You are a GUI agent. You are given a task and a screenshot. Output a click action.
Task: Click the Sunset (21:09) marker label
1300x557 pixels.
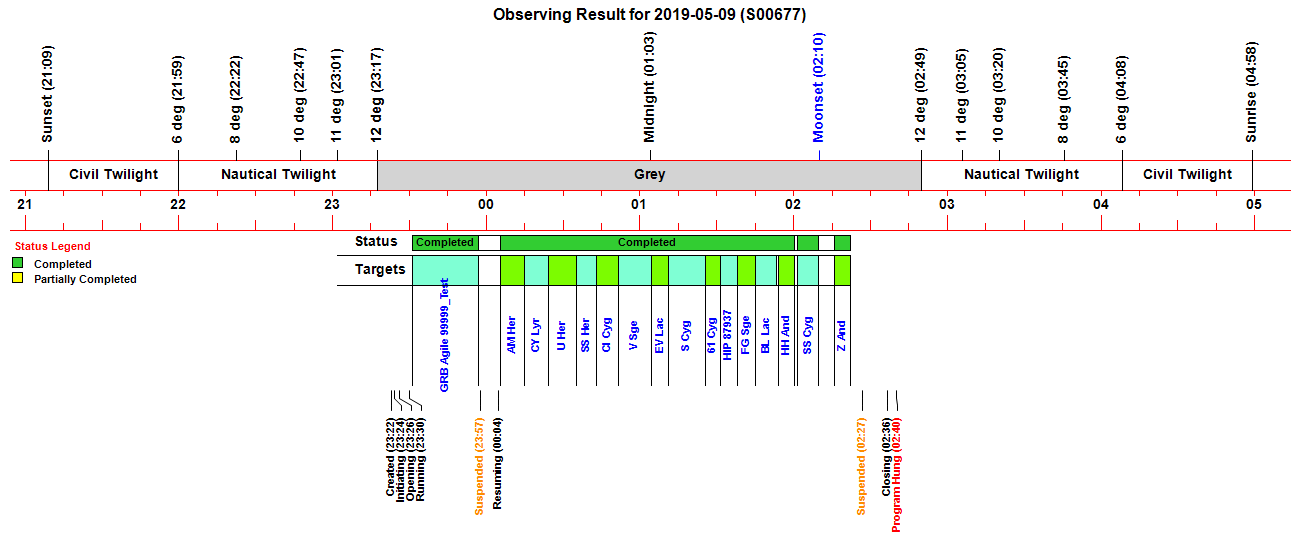click(x=47, y=94)
